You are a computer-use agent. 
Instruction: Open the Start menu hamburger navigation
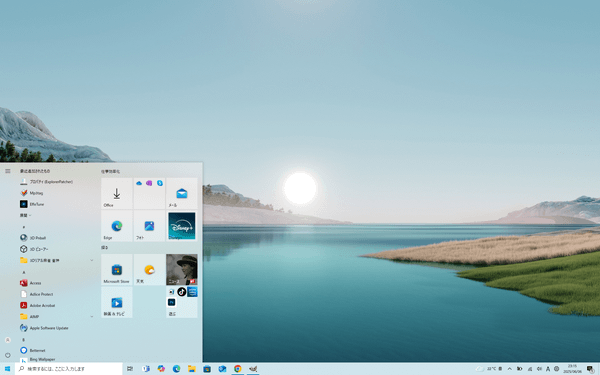8,171
